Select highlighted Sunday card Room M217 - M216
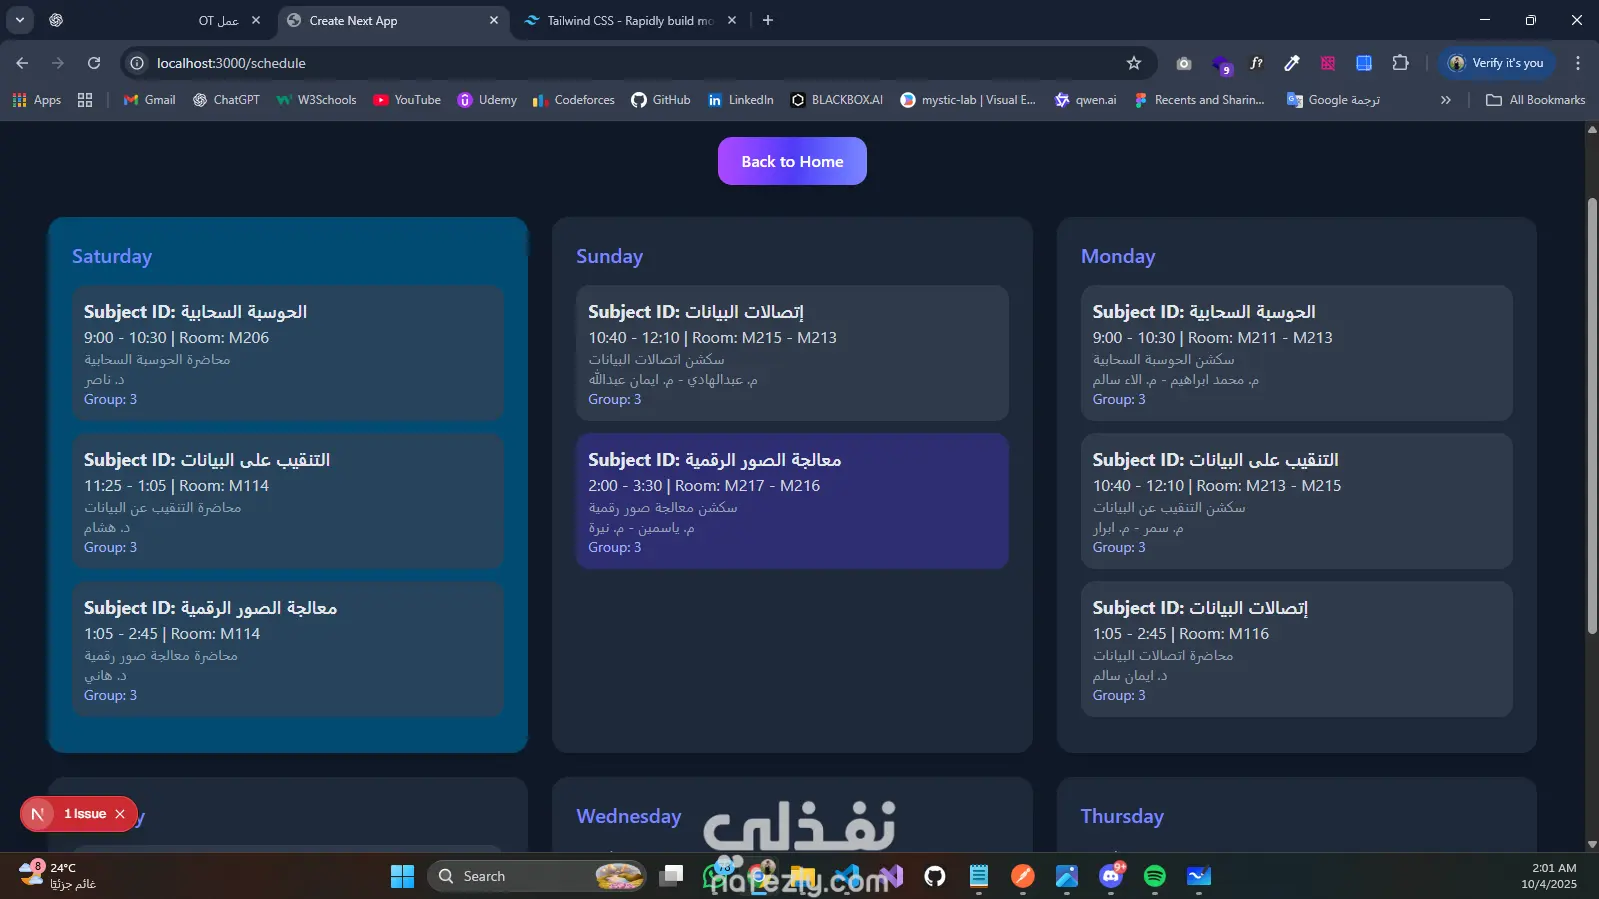Viewport: 1599px width, 899px height. [x=792, y=501]
